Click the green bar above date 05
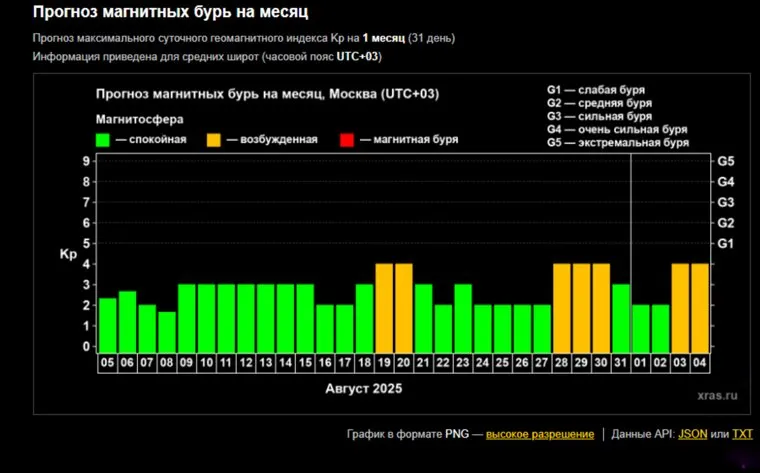 [x=108, y=323]
